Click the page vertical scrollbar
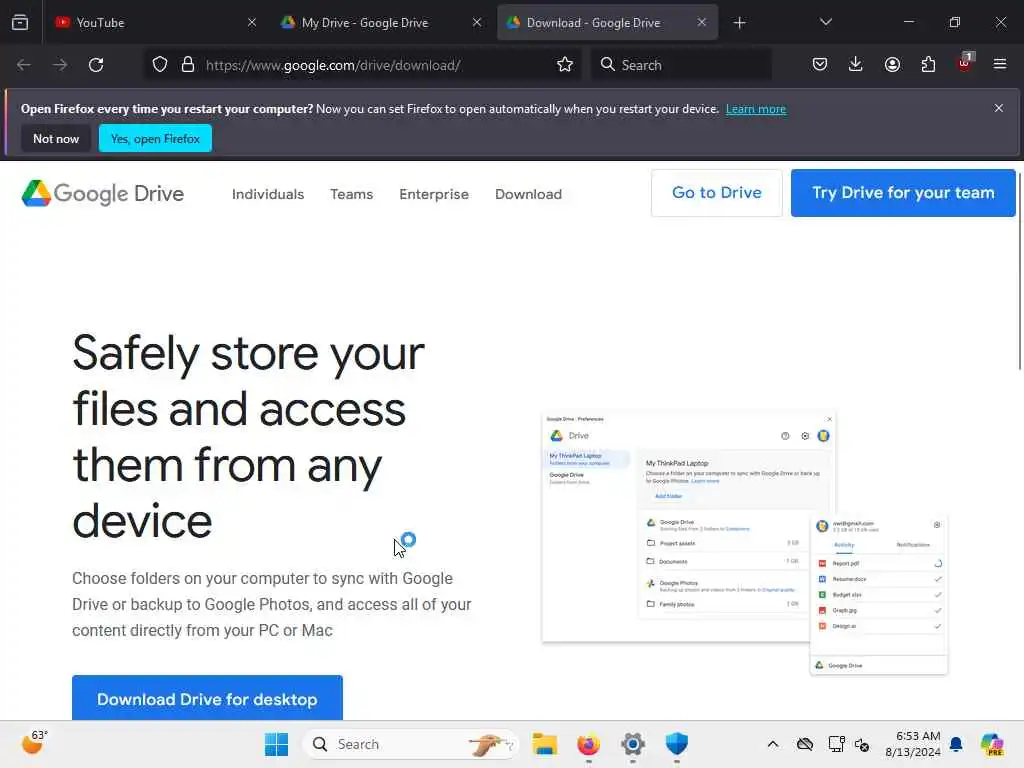 click(x=1019, y=271)
